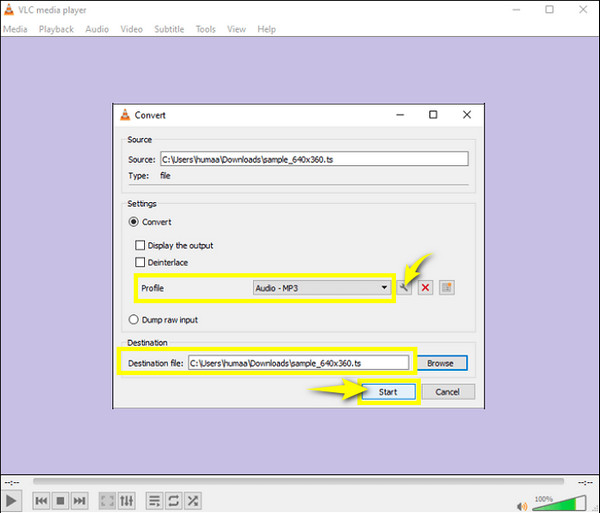Click the Start button

coord(388,392)
